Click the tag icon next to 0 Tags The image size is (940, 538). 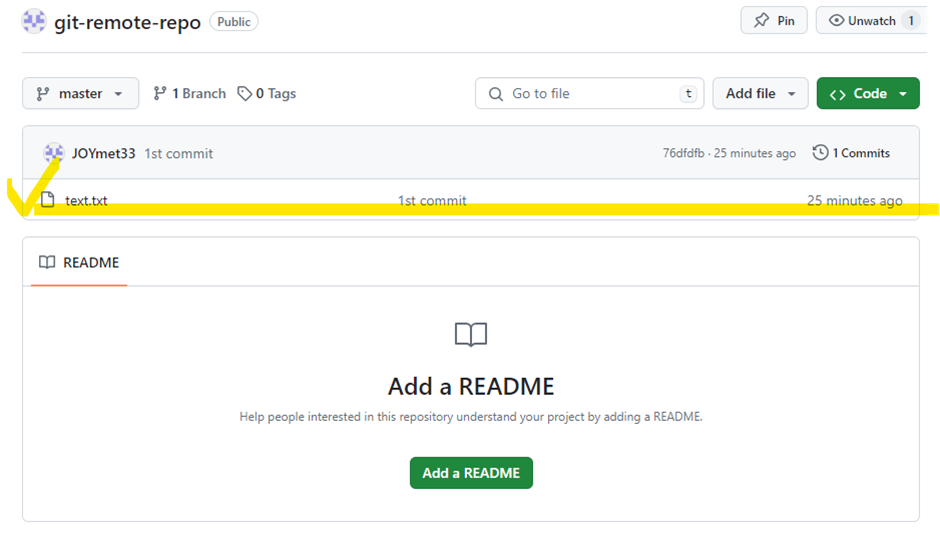[244, 94]
